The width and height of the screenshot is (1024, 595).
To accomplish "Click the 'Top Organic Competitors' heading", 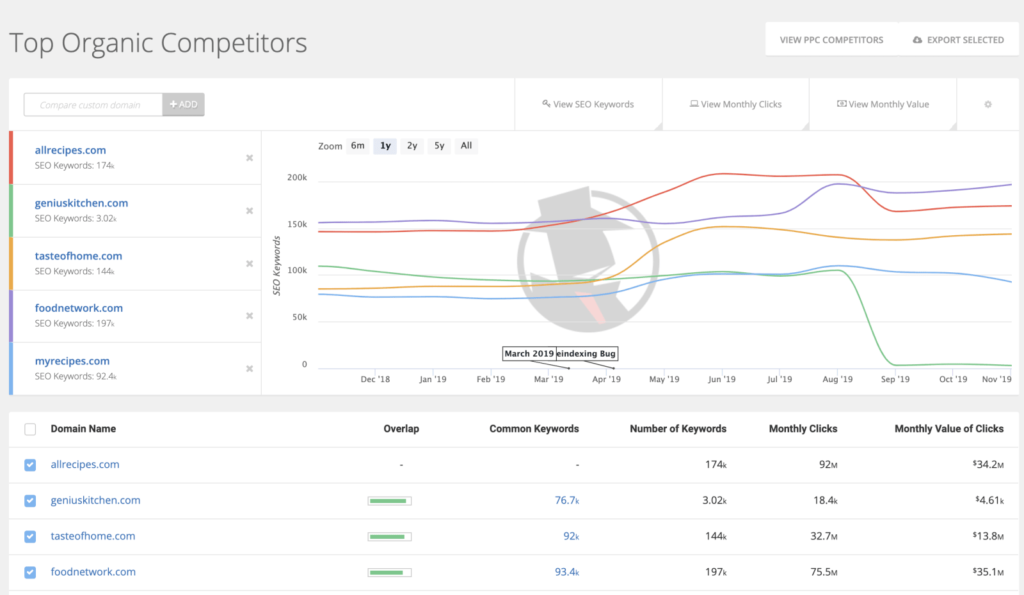I will pos(158,43).
